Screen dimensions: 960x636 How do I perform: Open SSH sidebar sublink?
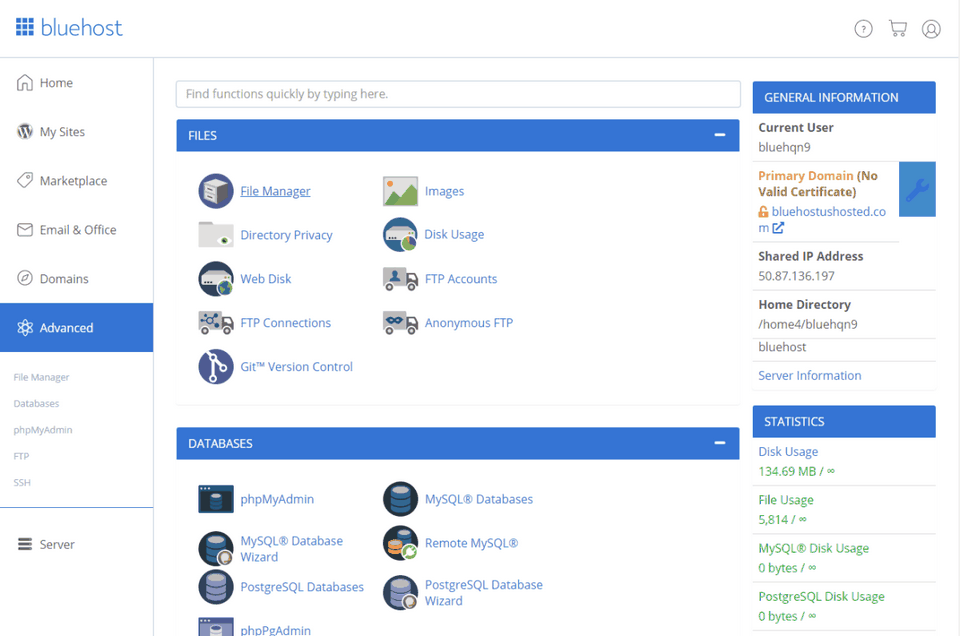click(22, 482)
